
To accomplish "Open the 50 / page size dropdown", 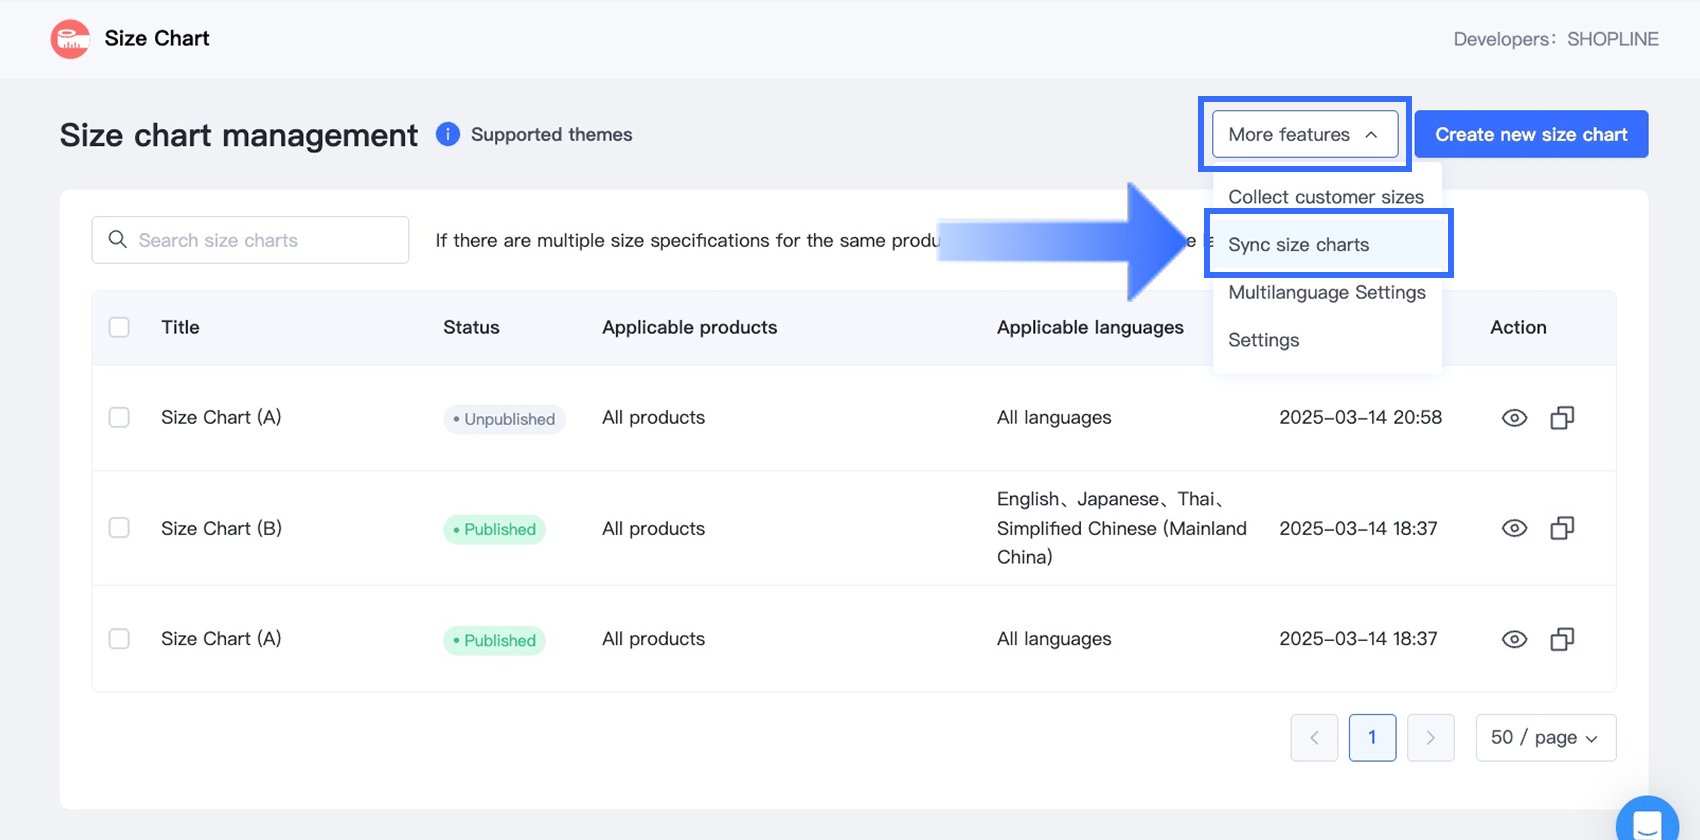I will tap(1545, 738).
